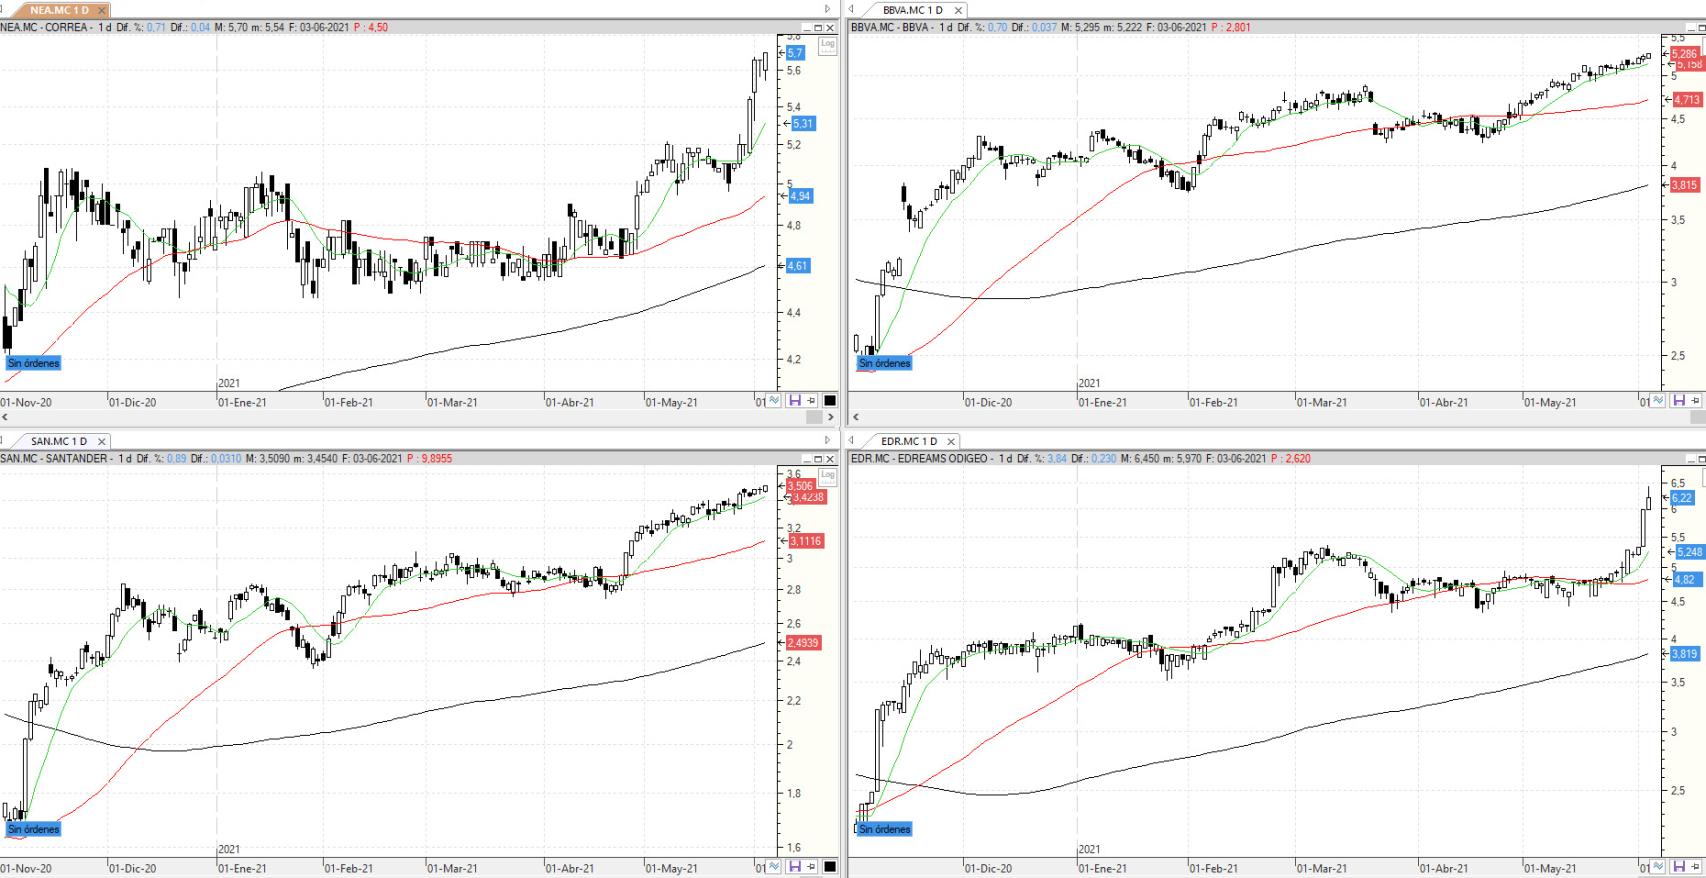Viewport: 1706px width, 878px height.
Task: Select the NEA.MC 1 D tab
Action: click(59, 10)
